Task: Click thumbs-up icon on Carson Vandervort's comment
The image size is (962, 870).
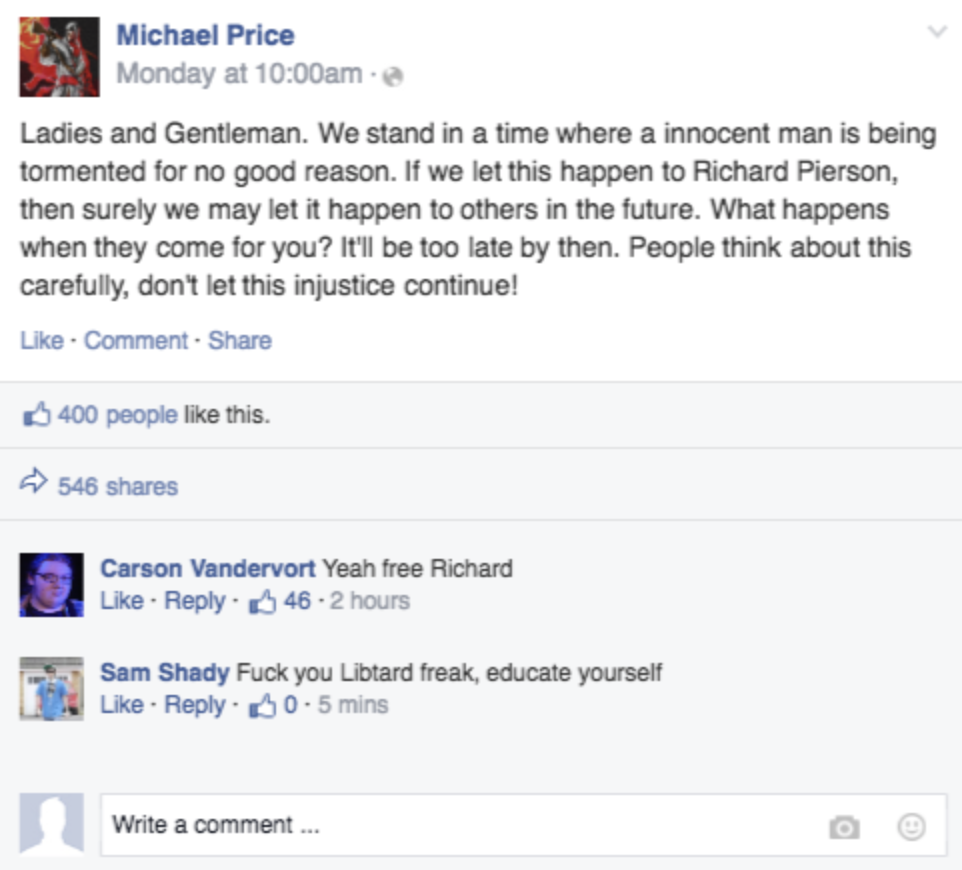Action: click(x=262, y=602)
